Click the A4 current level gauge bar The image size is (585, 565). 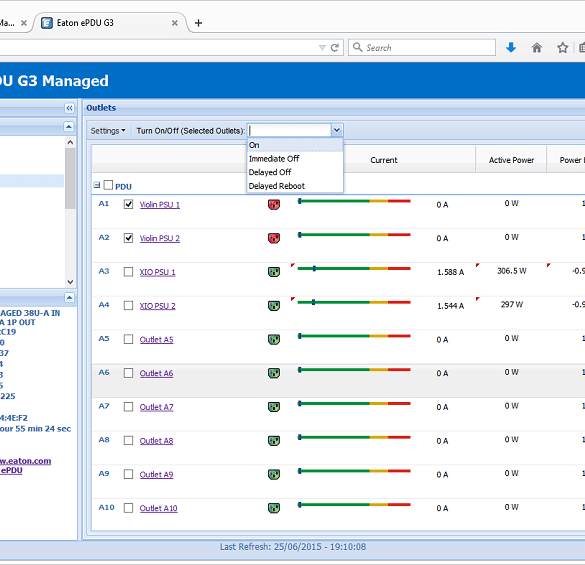pyautogui.click(x=354, y=302)
